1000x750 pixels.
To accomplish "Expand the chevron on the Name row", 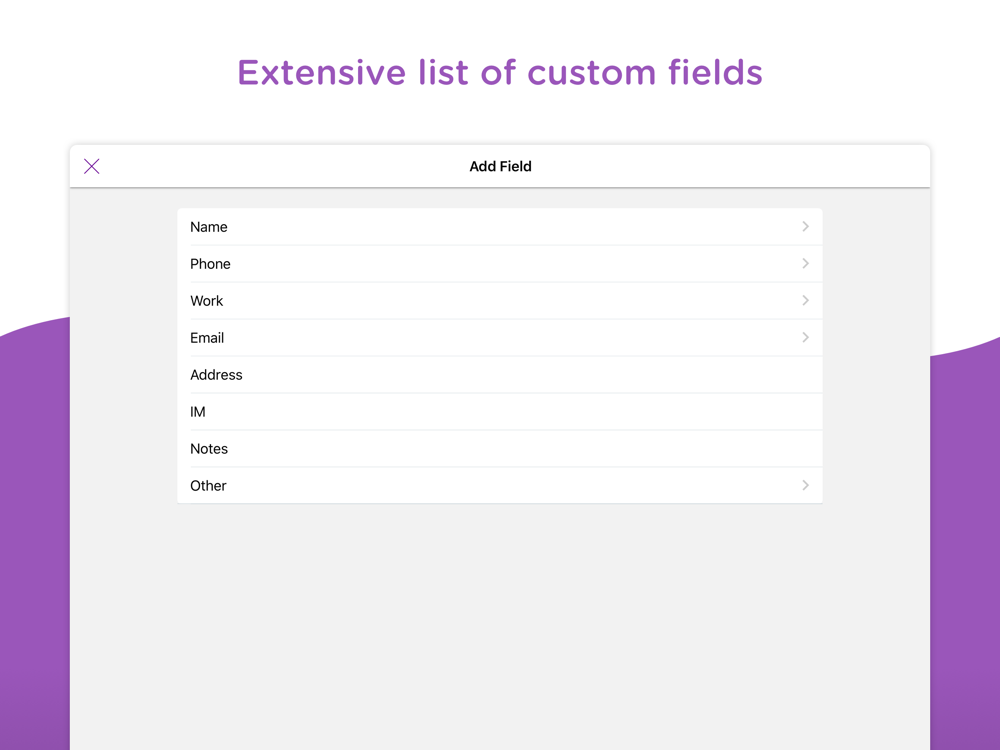I will coord(805,227).
